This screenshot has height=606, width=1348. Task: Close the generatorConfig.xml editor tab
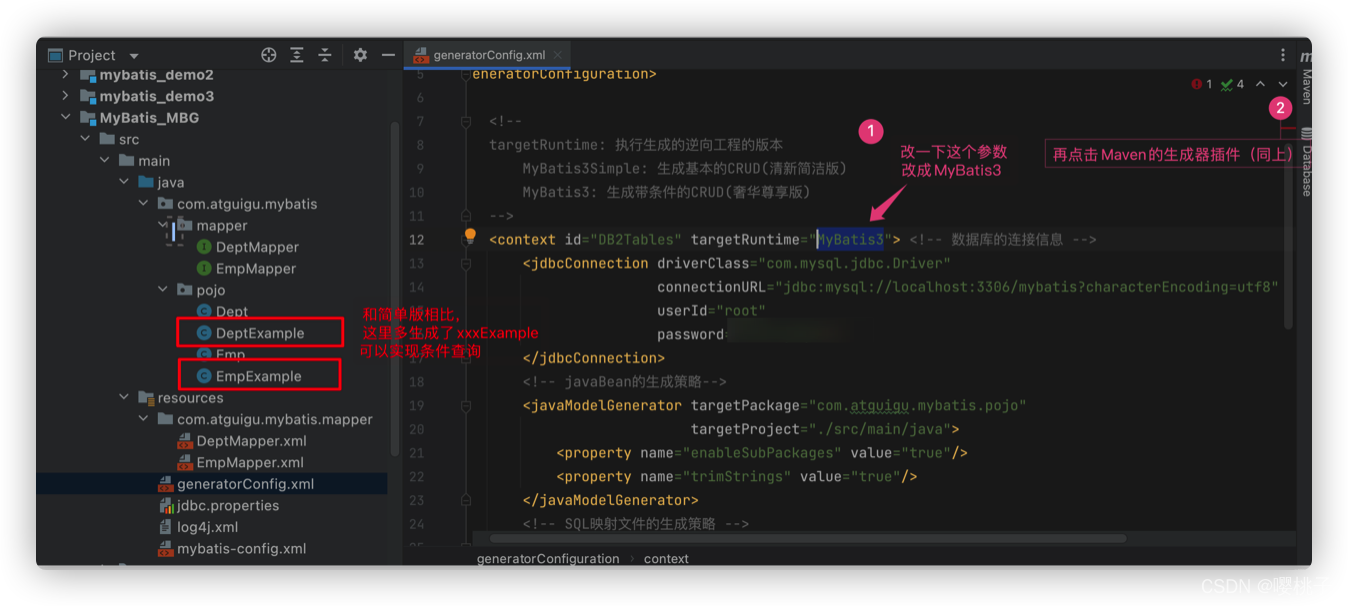(558, 55)
